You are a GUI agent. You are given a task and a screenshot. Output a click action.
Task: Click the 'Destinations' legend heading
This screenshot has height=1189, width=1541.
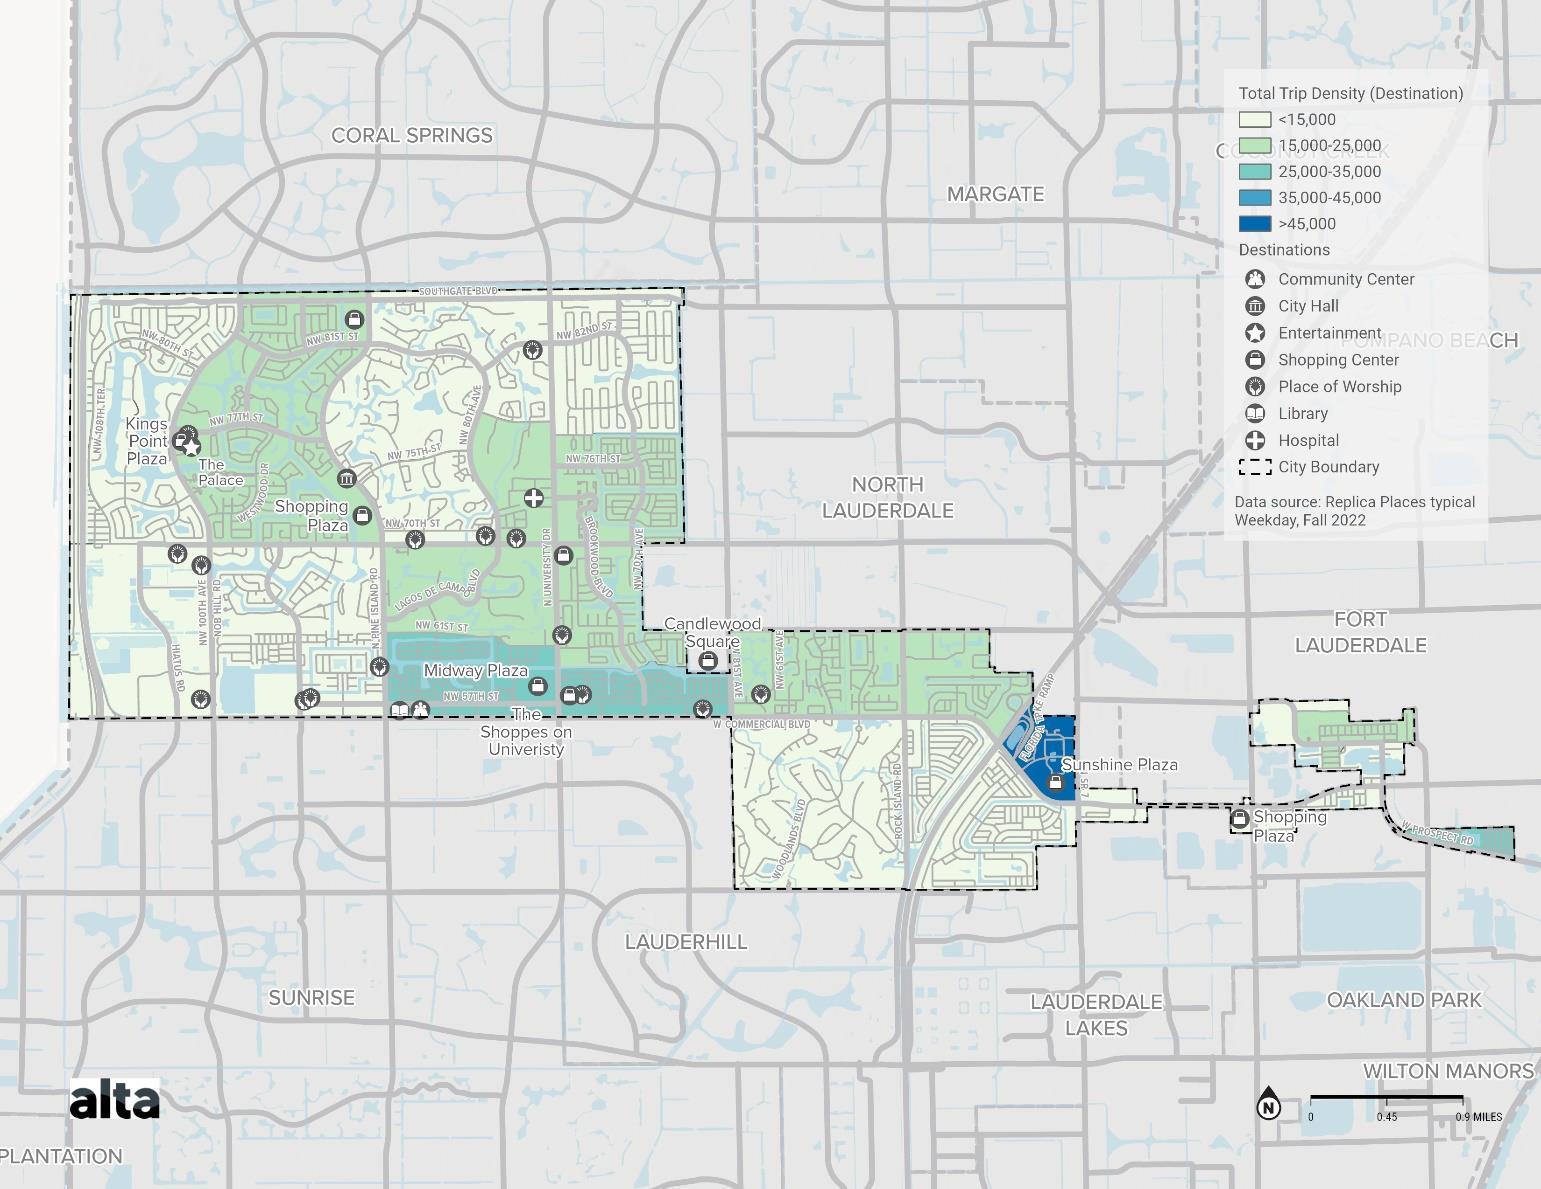[1284, 250]
